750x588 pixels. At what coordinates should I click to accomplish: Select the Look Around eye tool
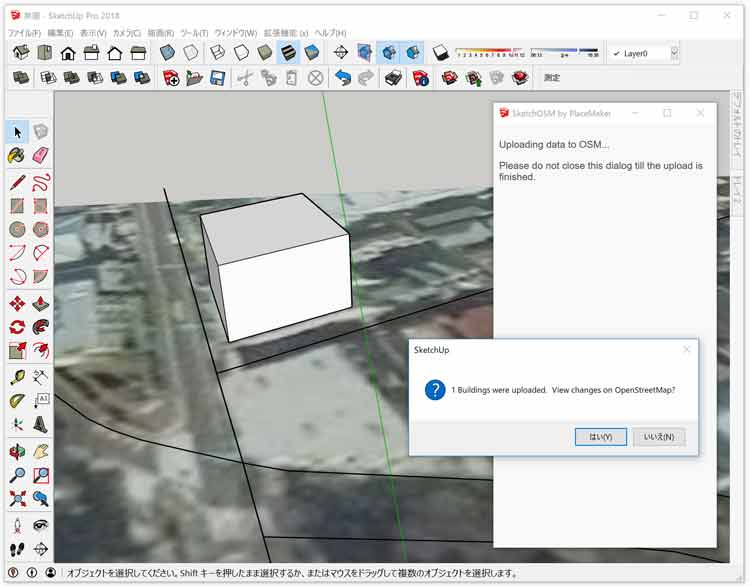pos(41,525)
